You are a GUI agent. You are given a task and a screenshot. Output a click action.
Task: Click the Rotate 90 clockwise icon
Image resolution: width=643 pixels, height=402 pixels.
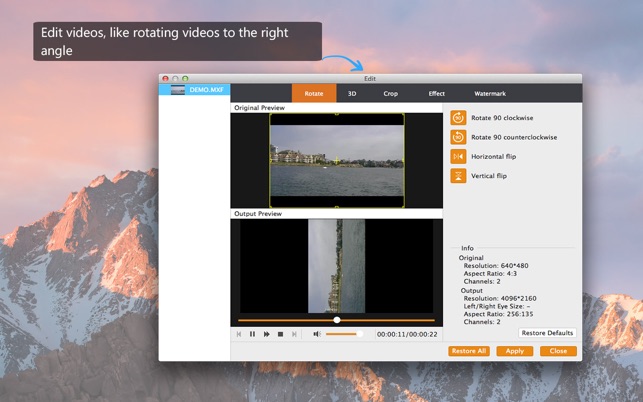point(458,118)
